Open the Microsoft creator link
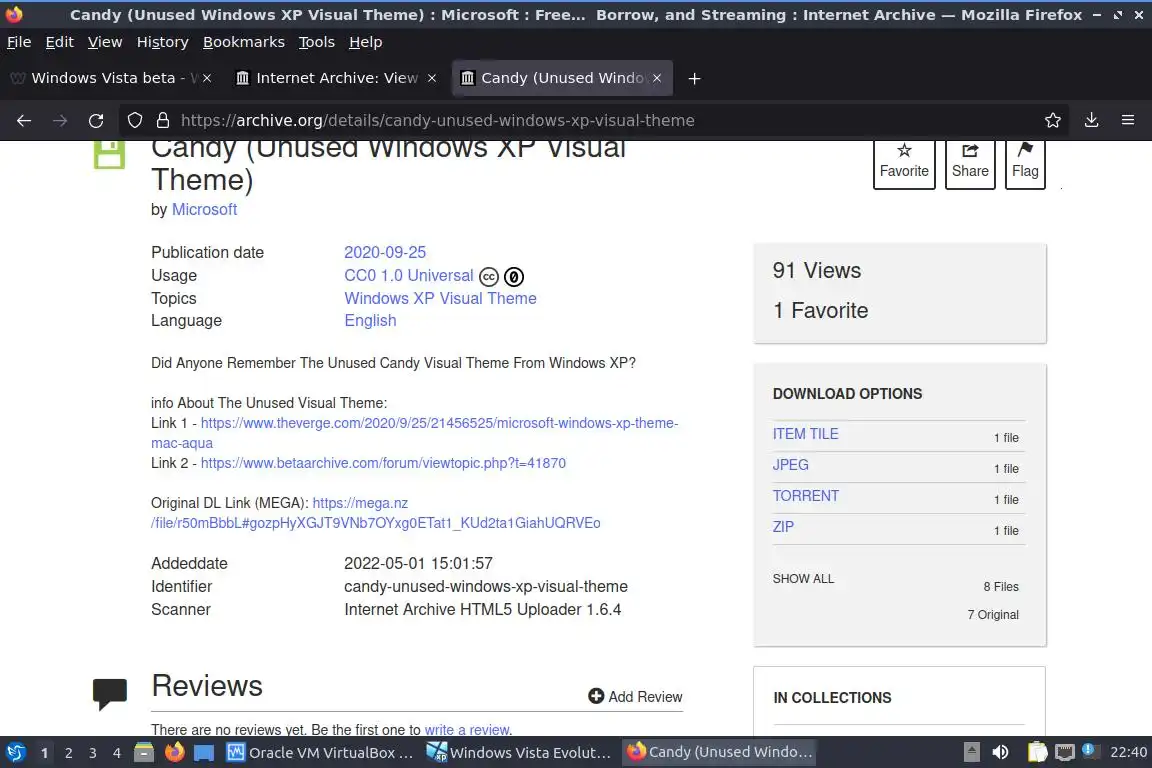Screen dimensions: 1152x768 [x=204, y=209]
